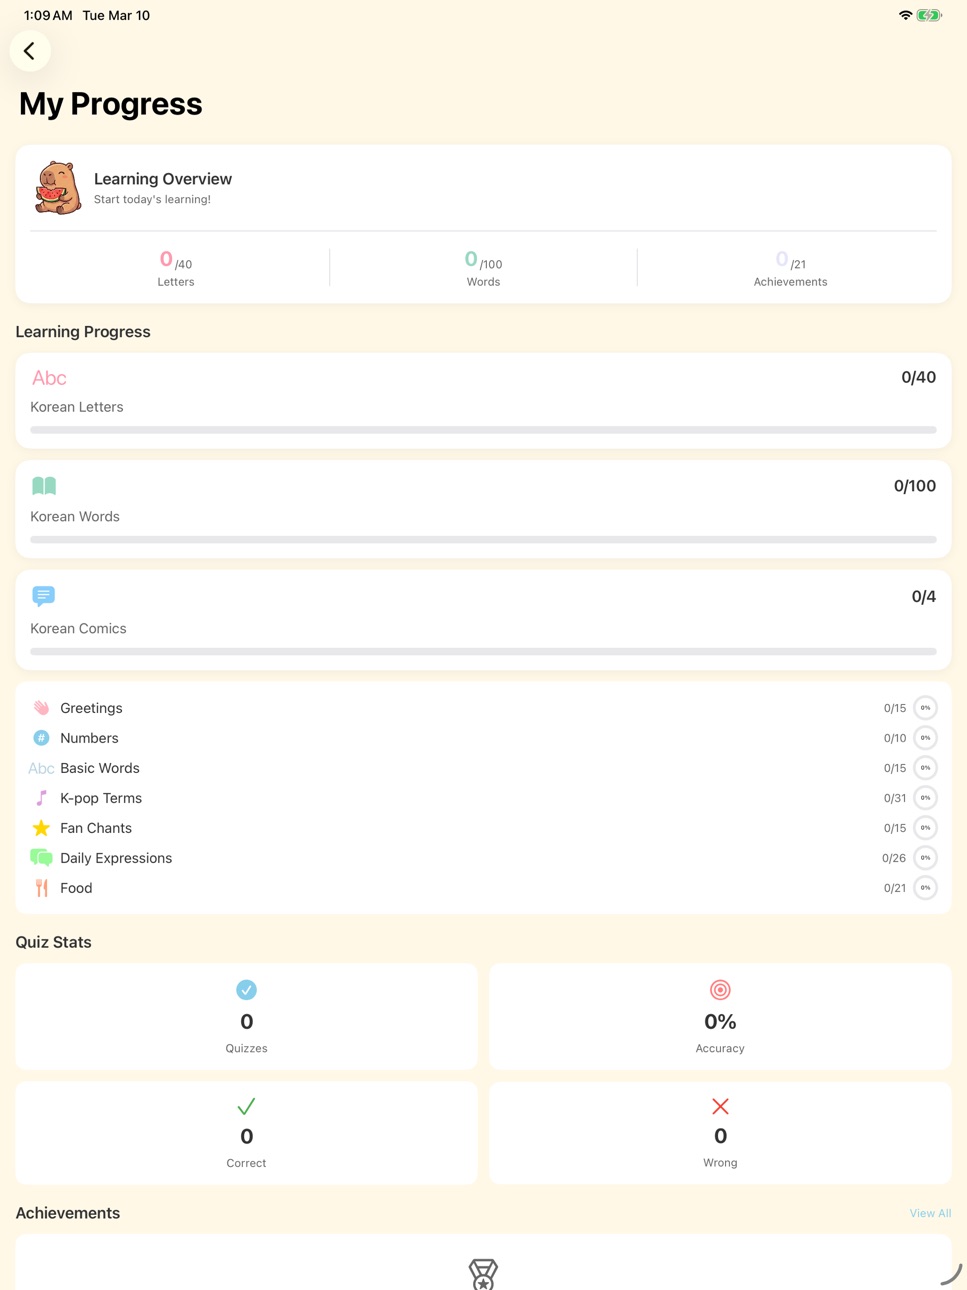Screen dimensions: 967x1290
Task: Tap the back arrow button
Action: 30,51
